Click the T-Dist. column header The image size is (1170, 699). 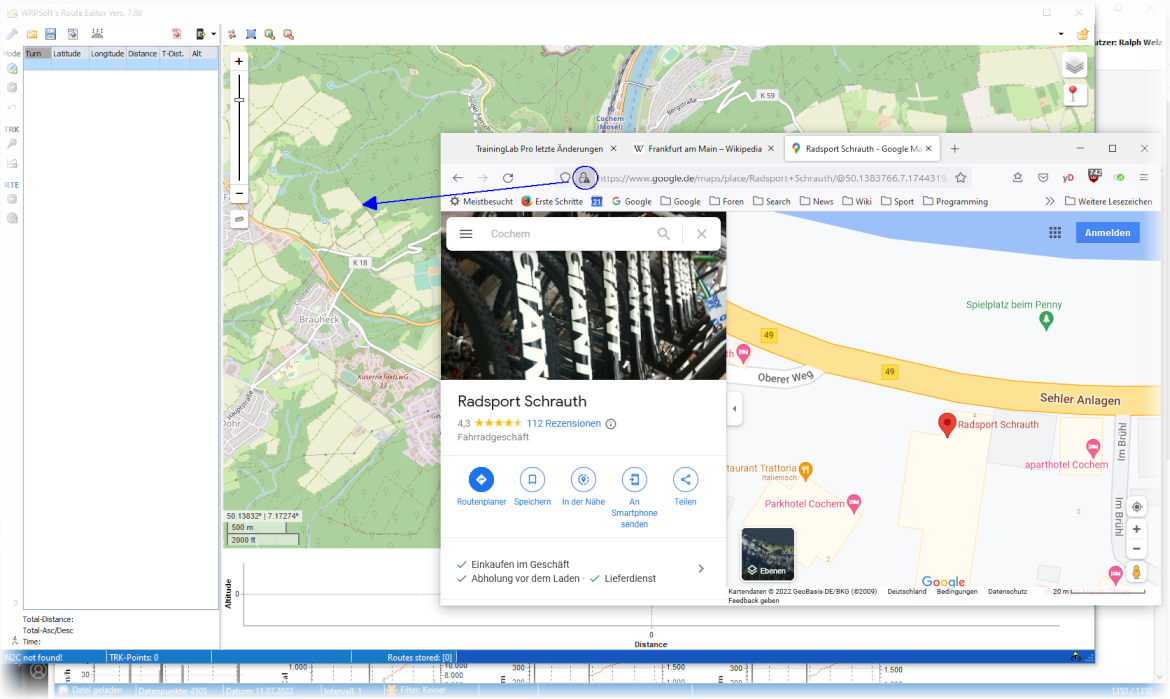pyautogui.click(x=174, y=54)
